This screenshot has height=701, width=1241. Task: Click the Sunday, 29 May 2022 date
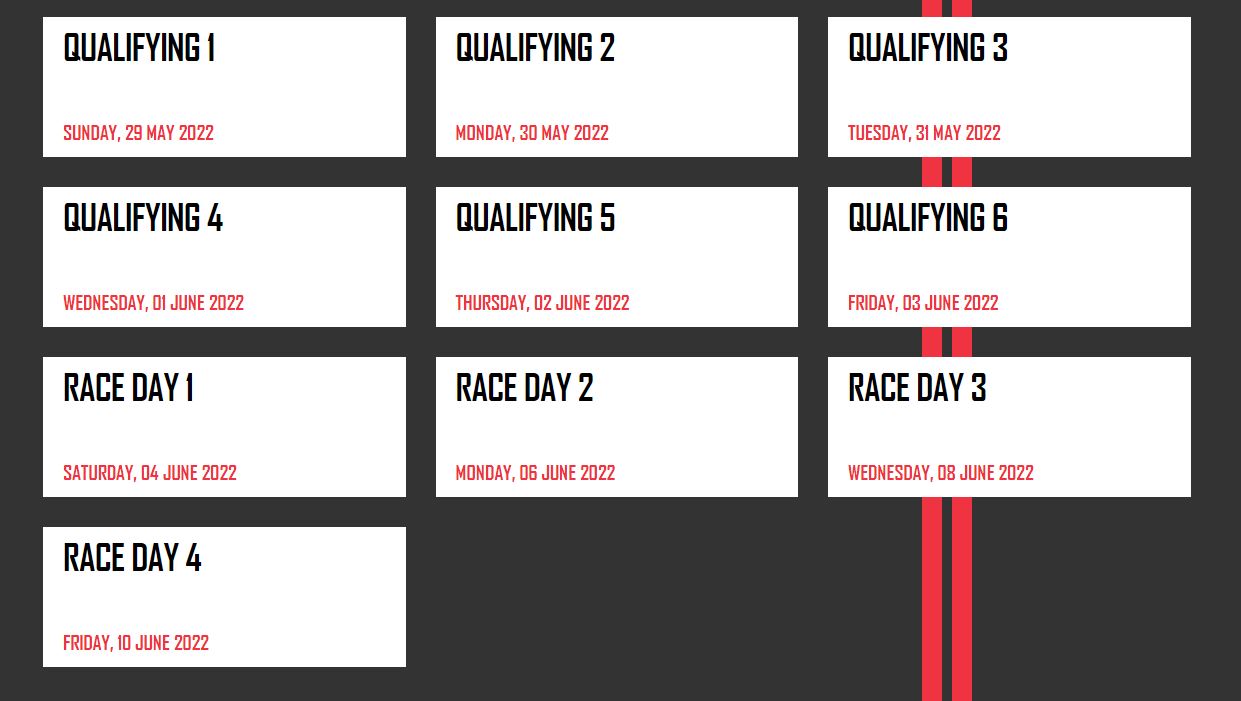pos(138,133)
